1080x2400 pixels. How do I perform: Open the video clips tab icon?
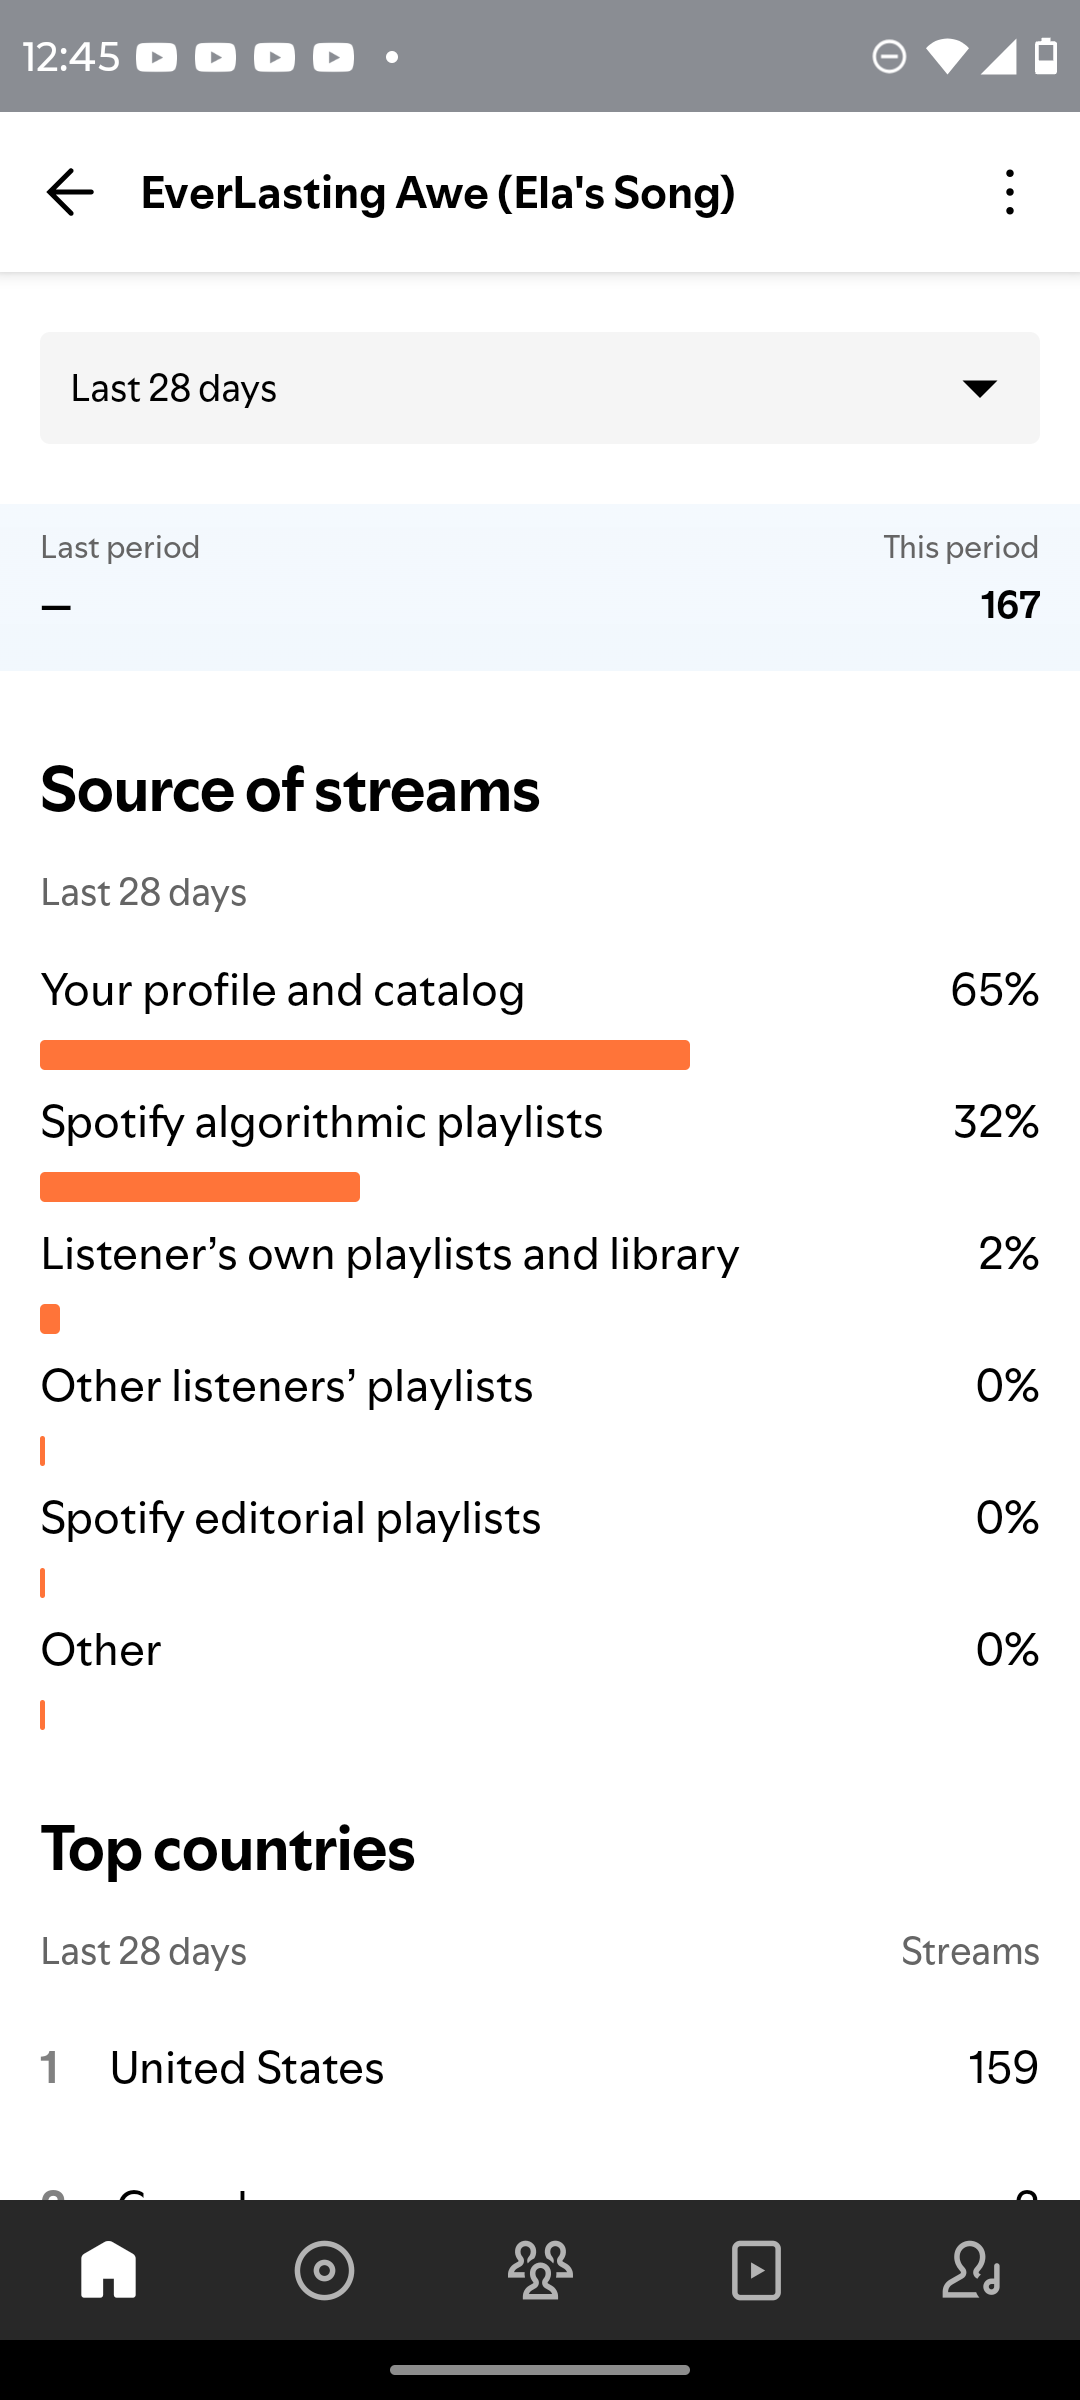[756, 2270]
